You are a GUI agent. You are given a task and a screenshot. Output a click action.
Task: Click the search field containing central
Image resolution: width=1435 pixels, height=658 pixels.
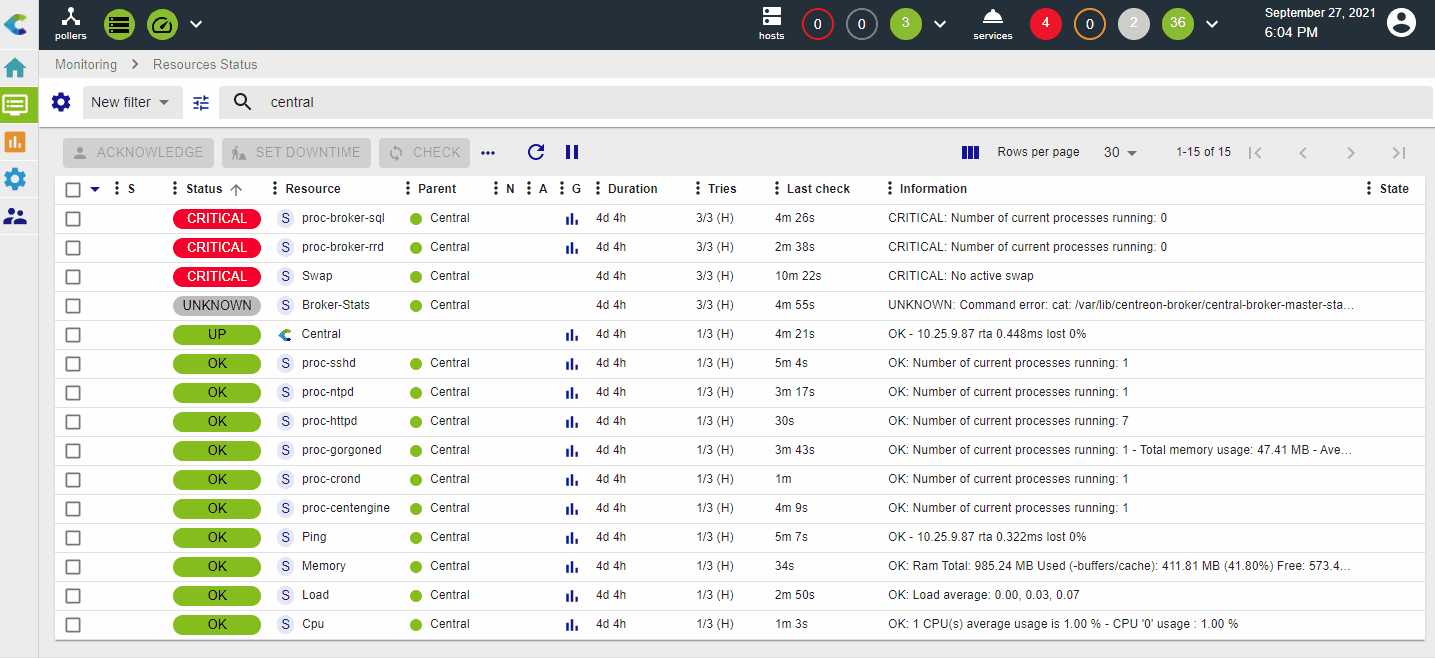(824, 102)
